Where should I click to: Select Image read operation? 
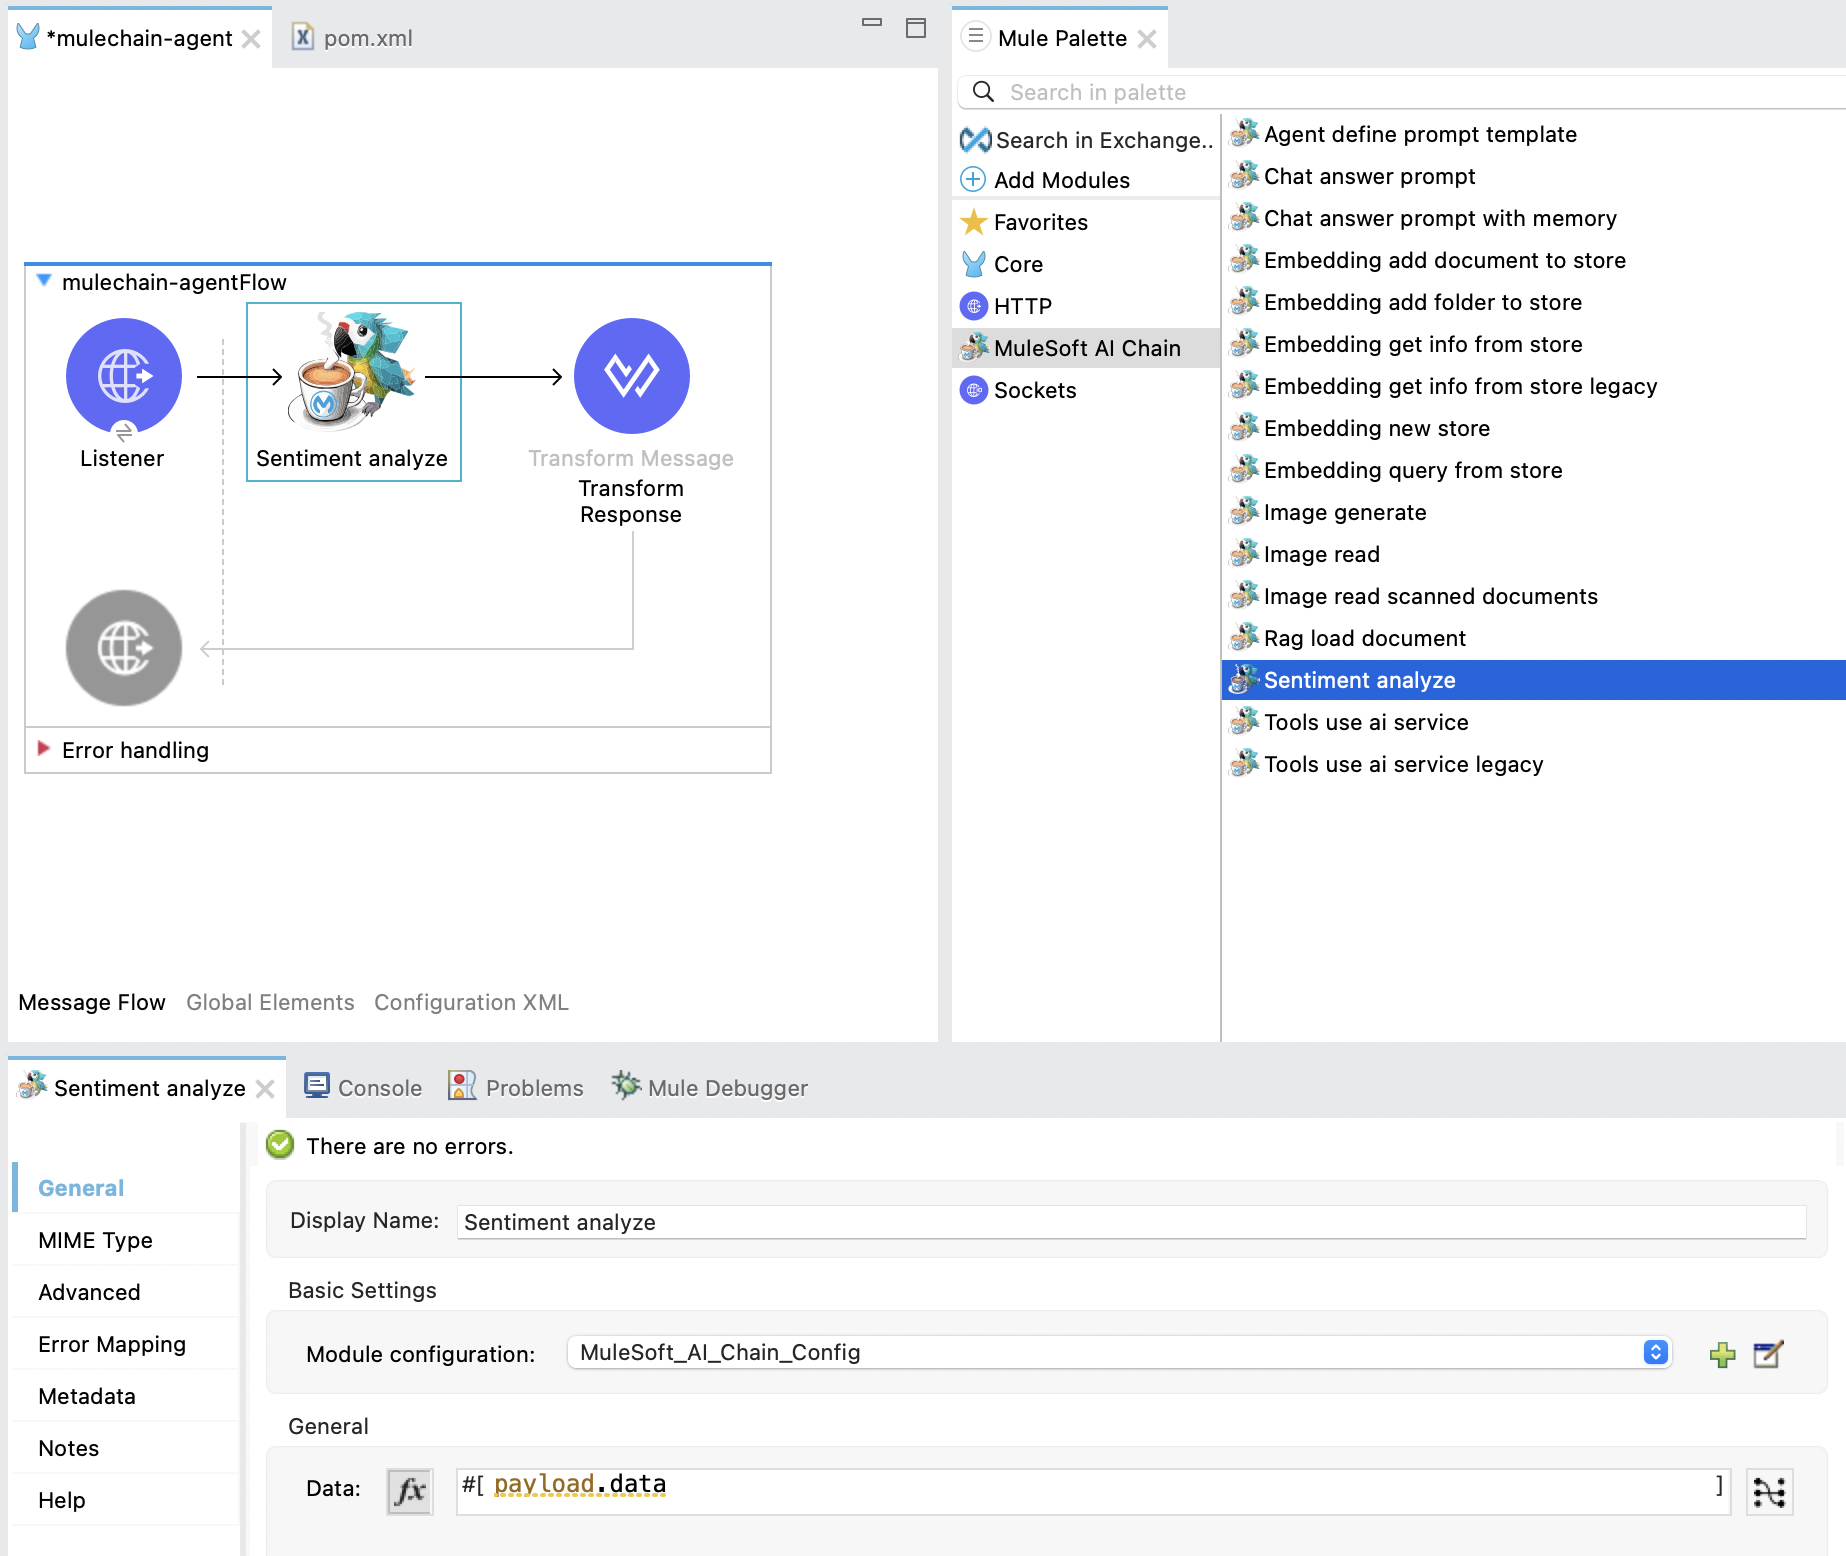click(1305, 554)
